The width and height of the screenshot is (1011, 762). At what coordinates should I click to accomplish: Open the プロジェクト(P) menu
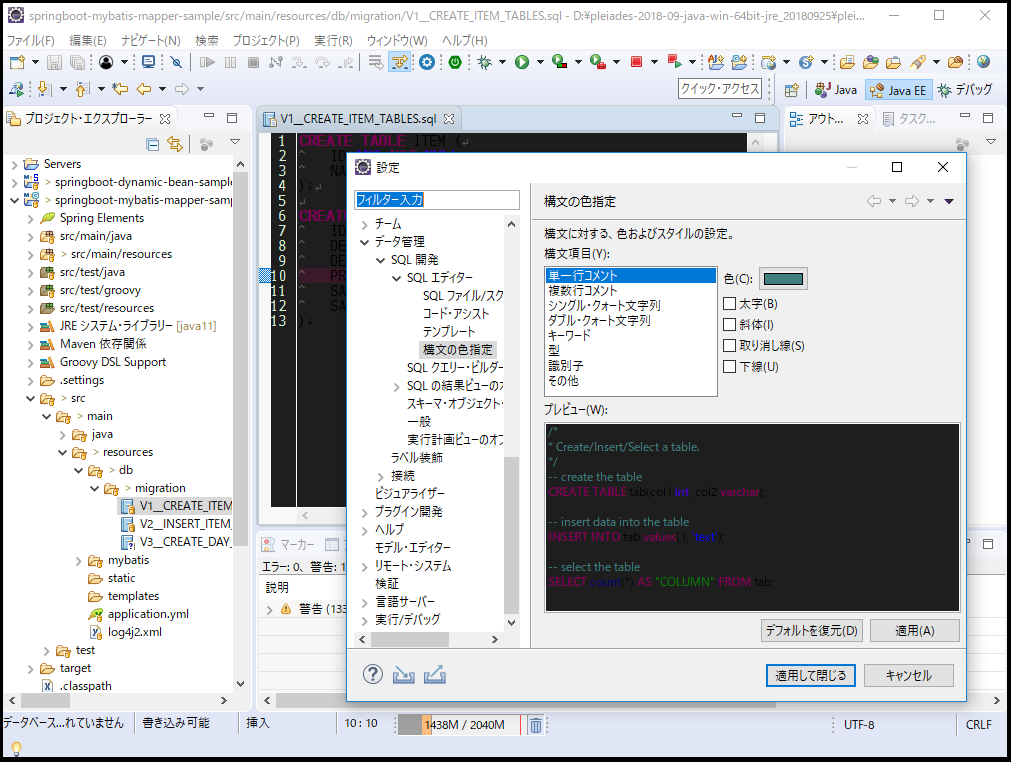[x=266, y=41]
